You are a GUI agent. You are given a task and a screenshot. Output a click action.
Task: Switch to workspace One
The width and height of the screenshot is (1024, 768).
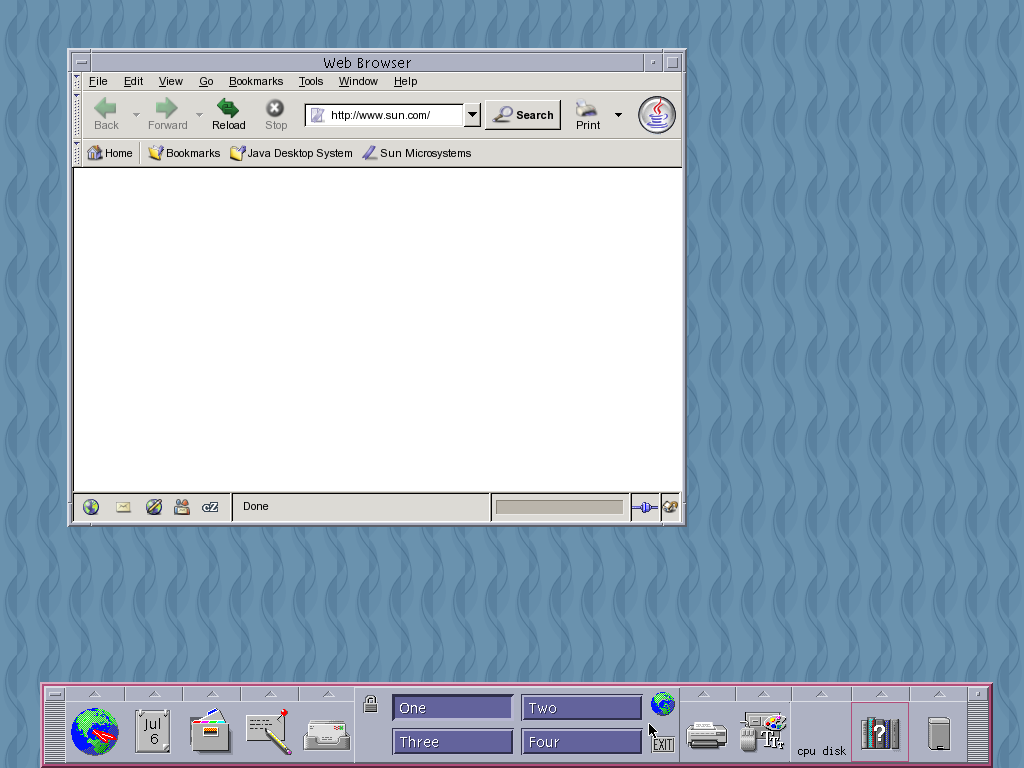point(452,708)
